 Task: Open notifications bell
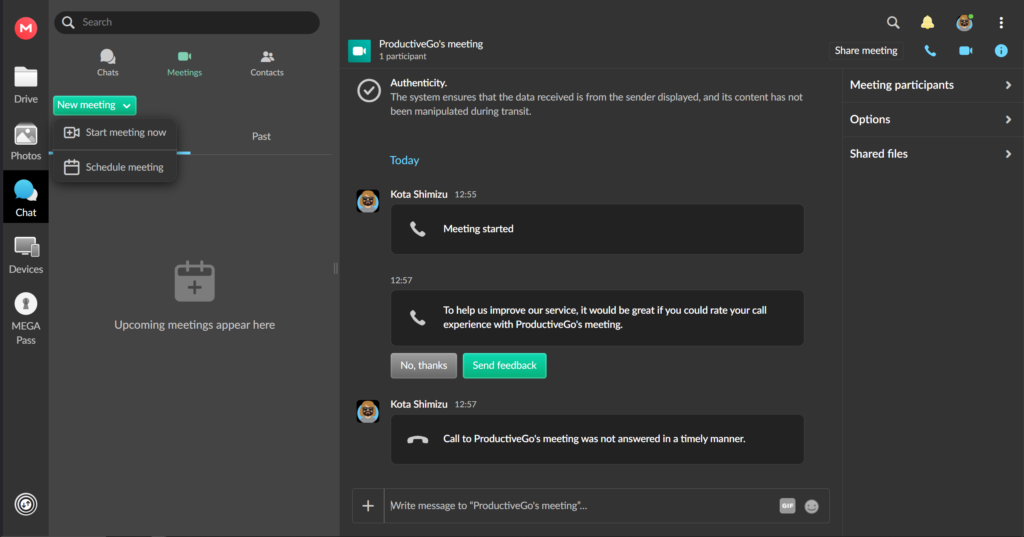927,22
